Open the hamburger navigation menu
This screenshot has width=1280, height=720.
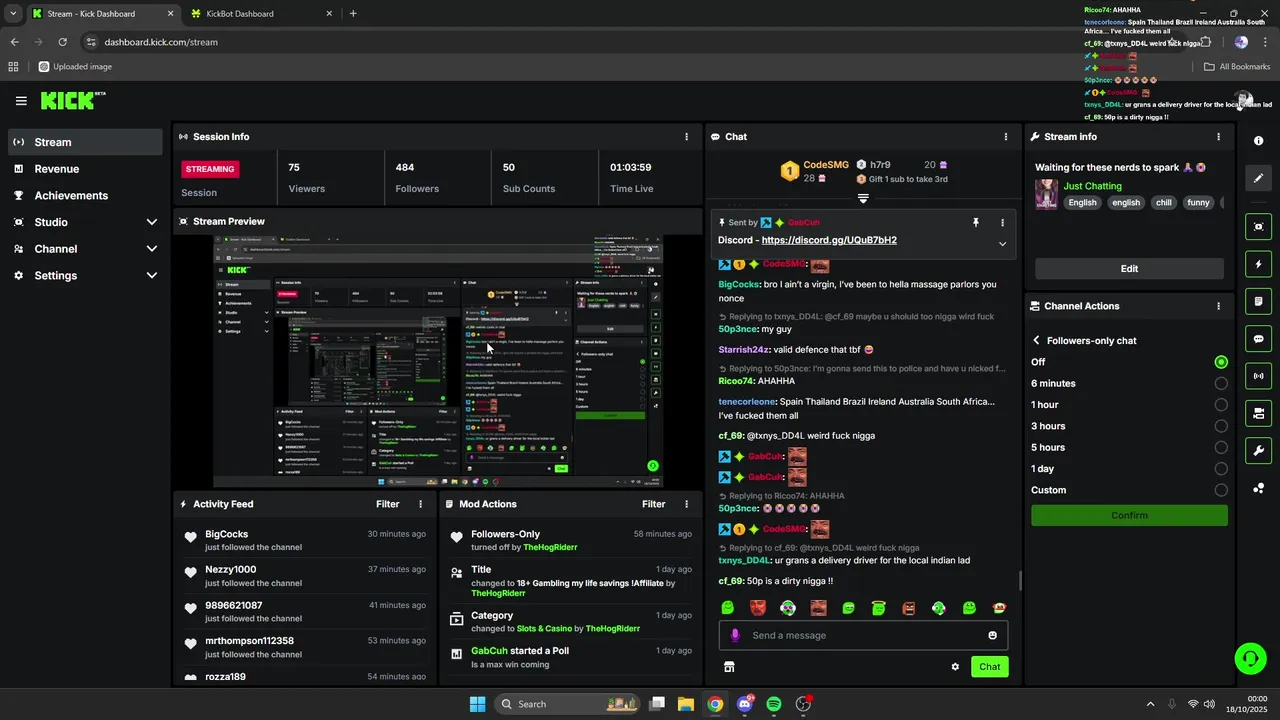[21, 101]
